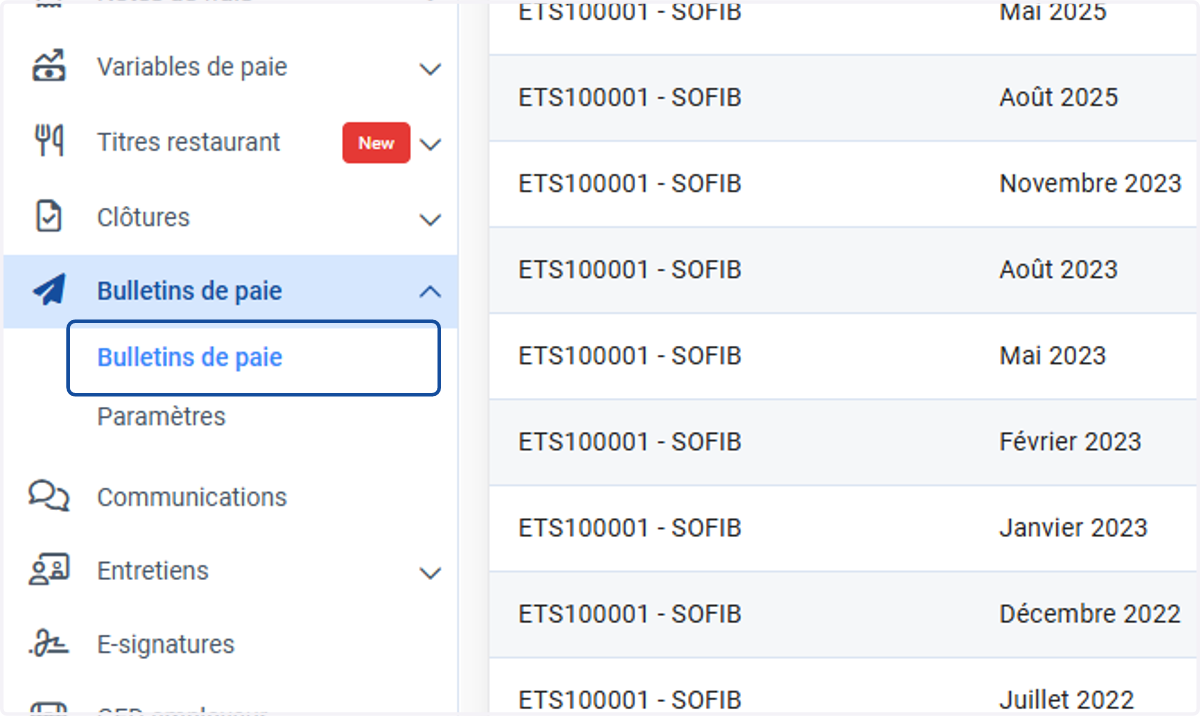The width and height of the screenshot is (1200, 716).
Task: Expand the Variables de paie chevron
Action: click(430, 69)
